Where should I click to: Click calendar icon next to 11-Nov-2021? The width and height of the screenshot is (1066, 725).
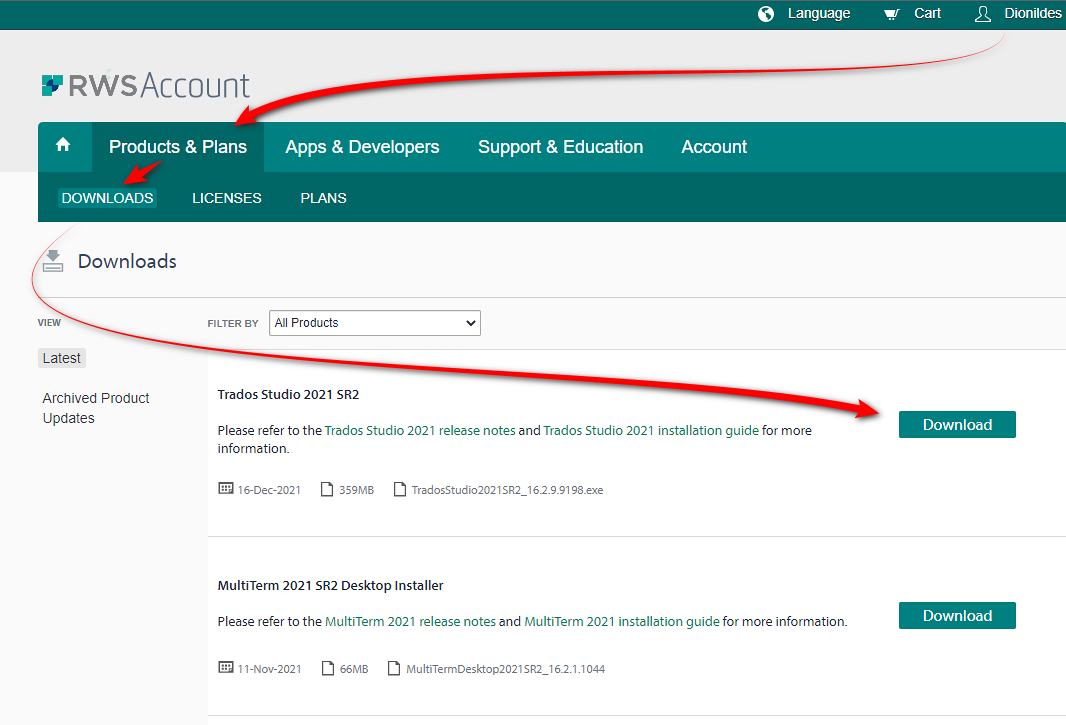pyautogui.click(x=226, y=667)
